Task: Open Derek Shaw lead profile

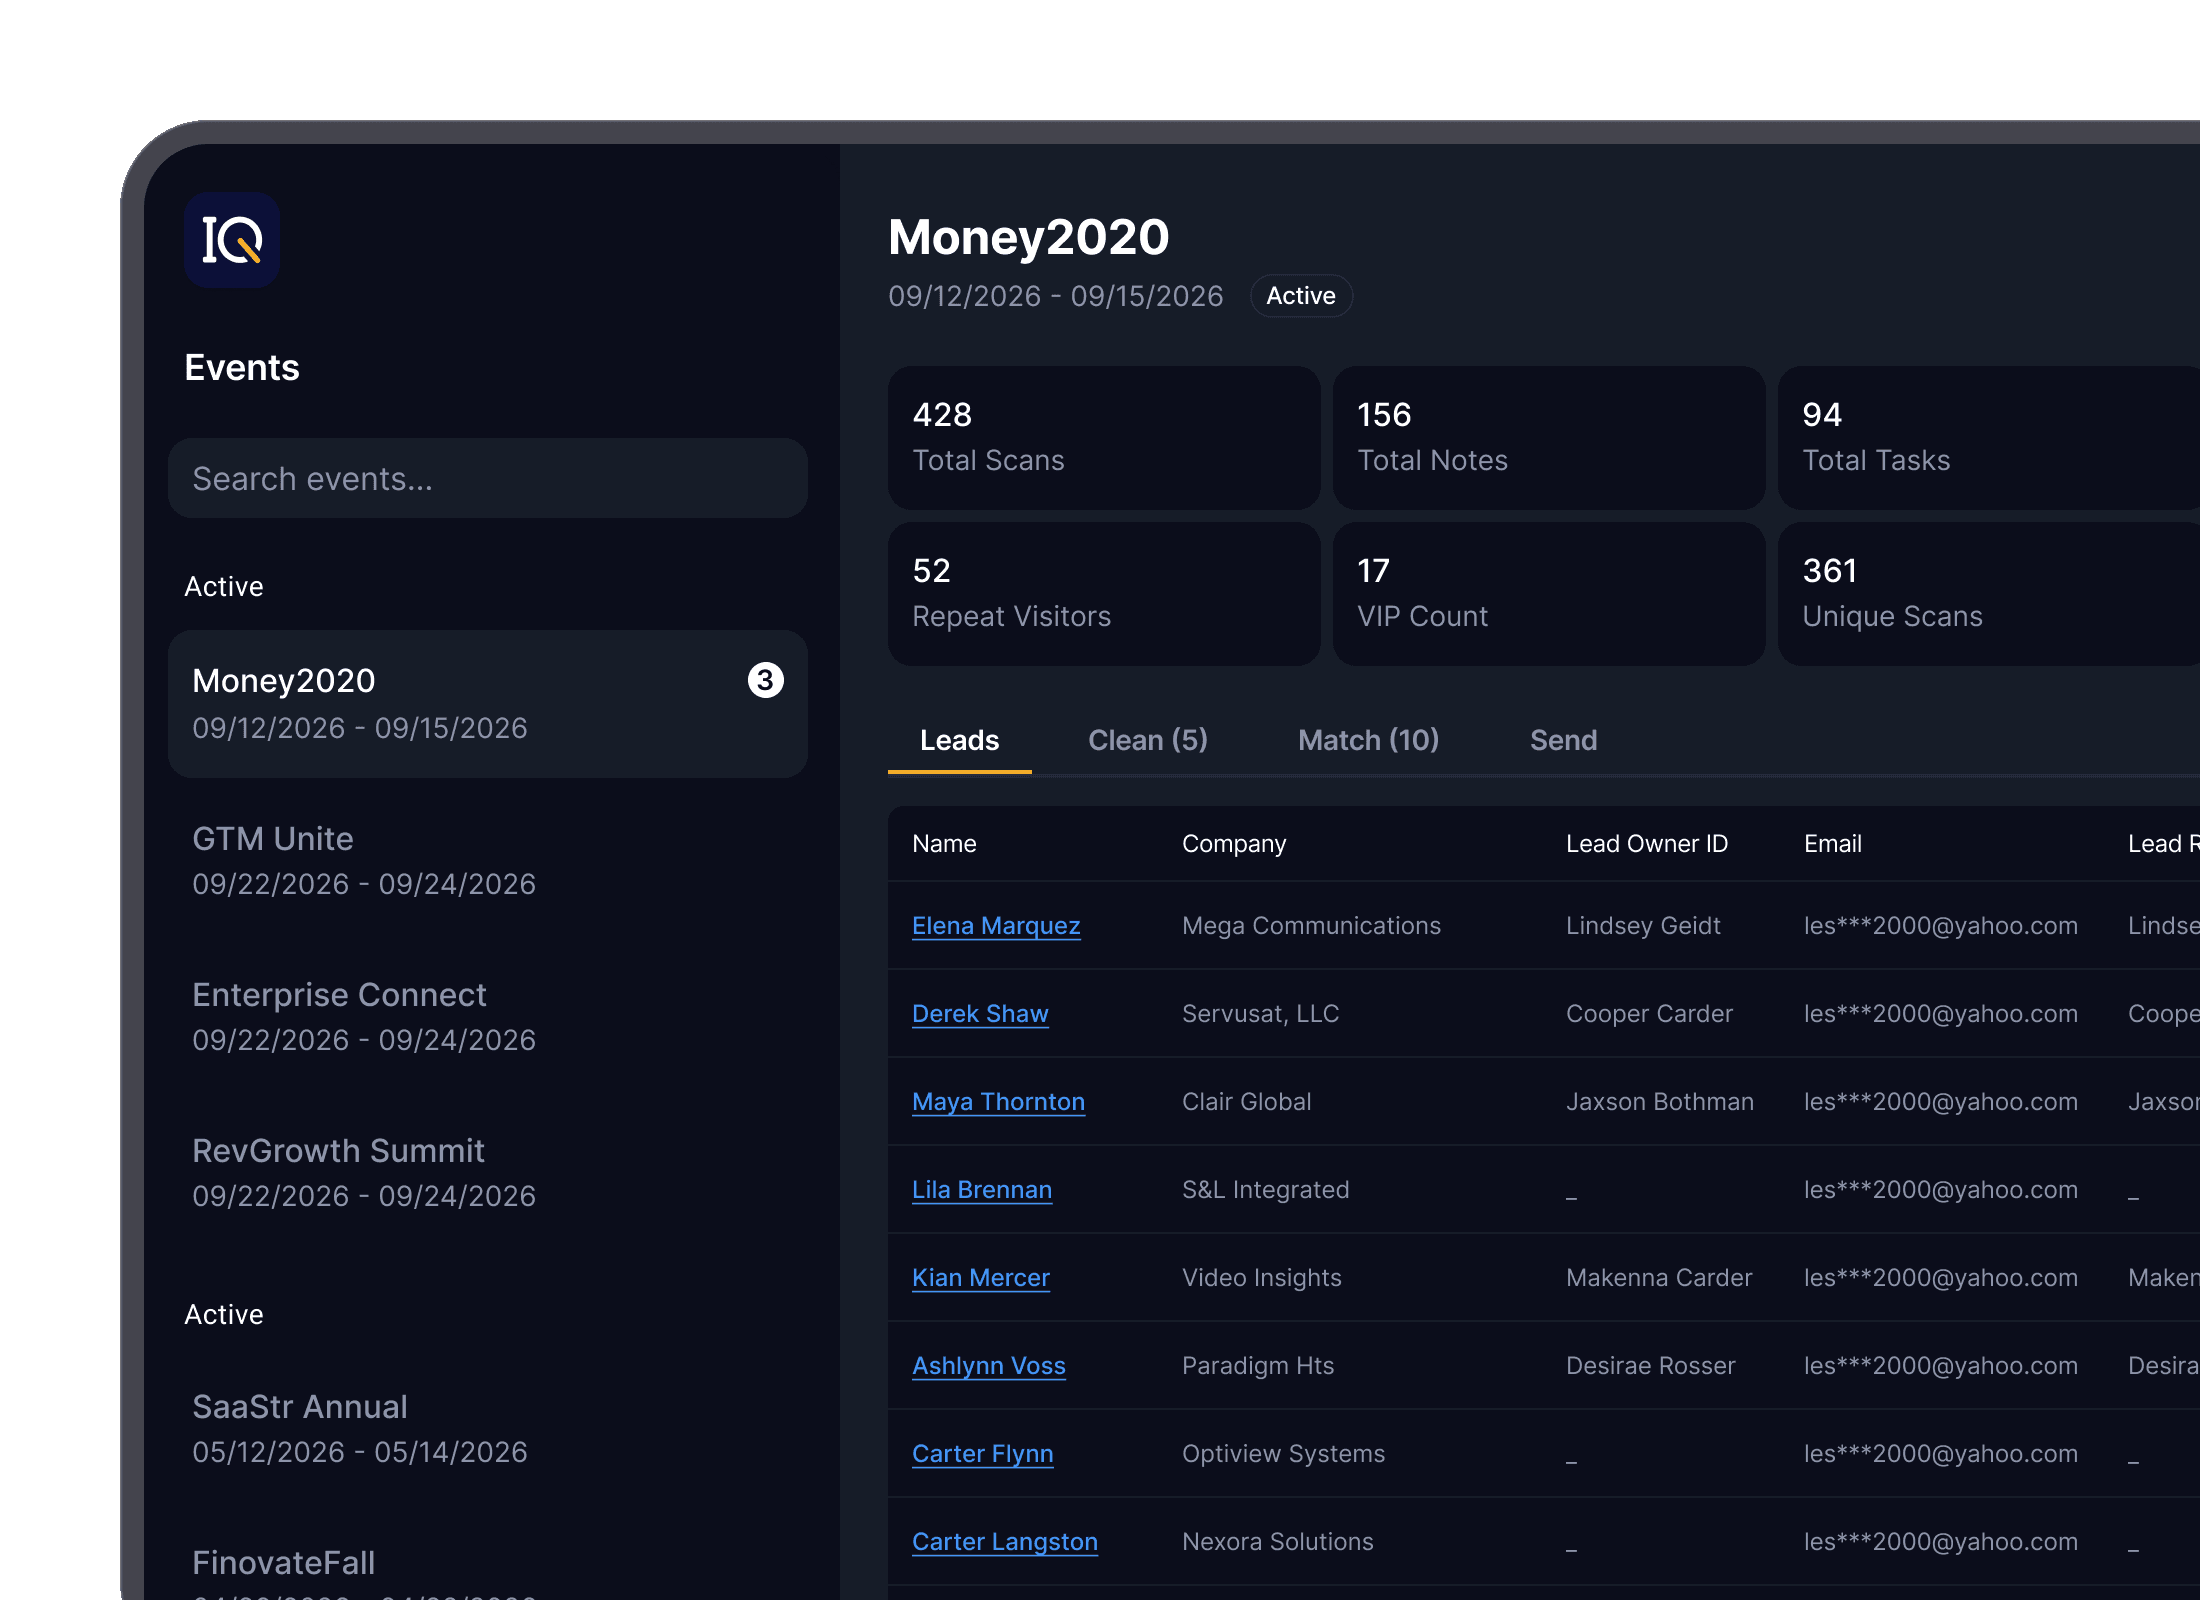Action: point(980,1014)
